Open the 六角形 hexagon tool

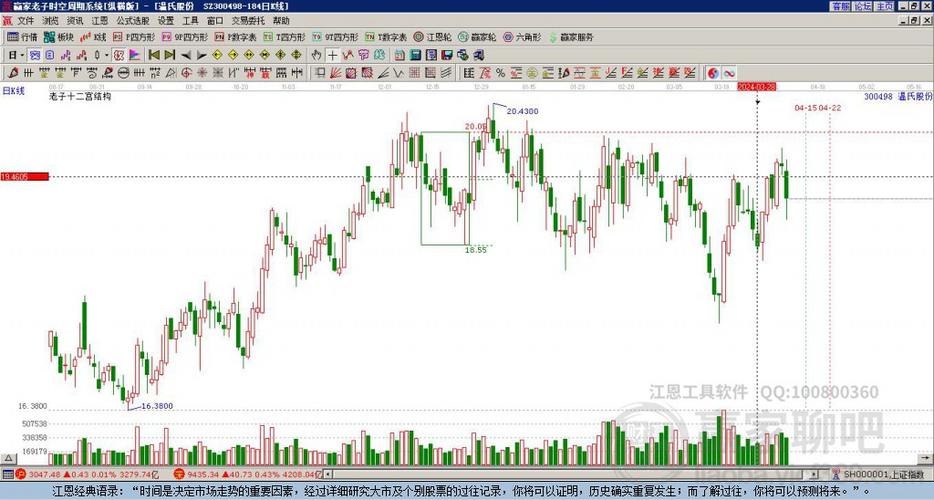click(x=522, y=37)
